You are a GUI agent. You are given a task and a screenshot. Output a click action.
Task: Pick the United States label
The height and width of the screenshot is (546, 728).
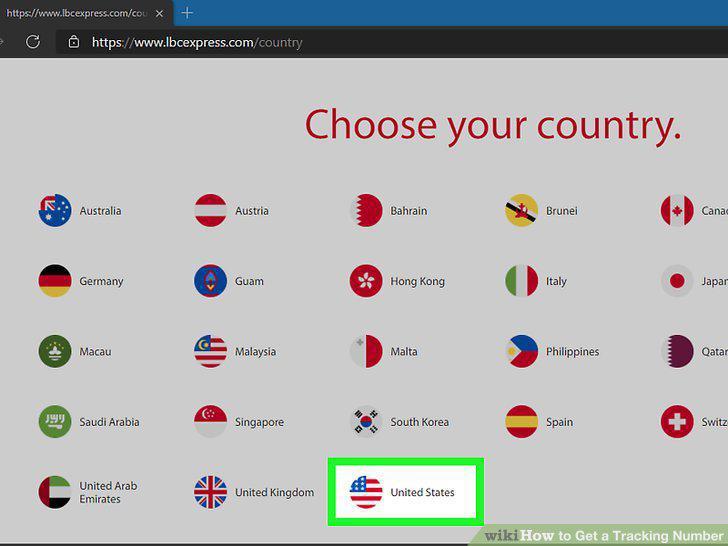[422, 493]
